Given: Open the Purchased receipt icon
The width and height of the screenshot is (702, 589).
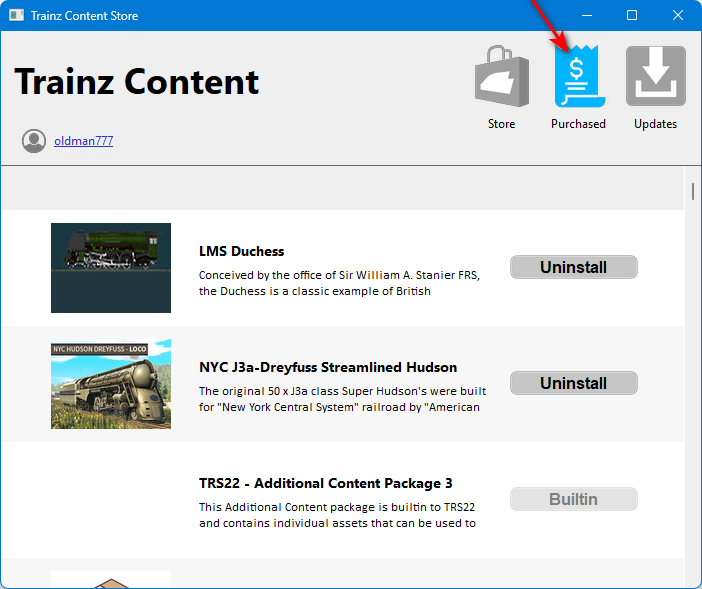Looking at the screenshot, I should tap(579, 76).
